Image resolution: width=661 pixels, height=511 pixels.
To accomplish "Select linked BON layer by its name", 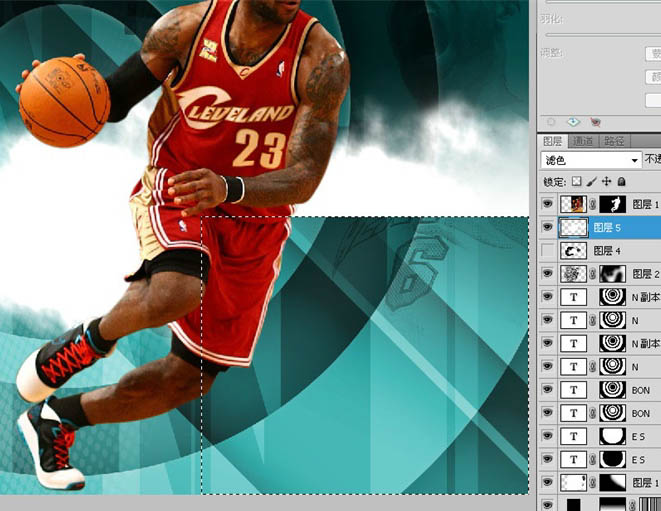I will pos(641,414).
